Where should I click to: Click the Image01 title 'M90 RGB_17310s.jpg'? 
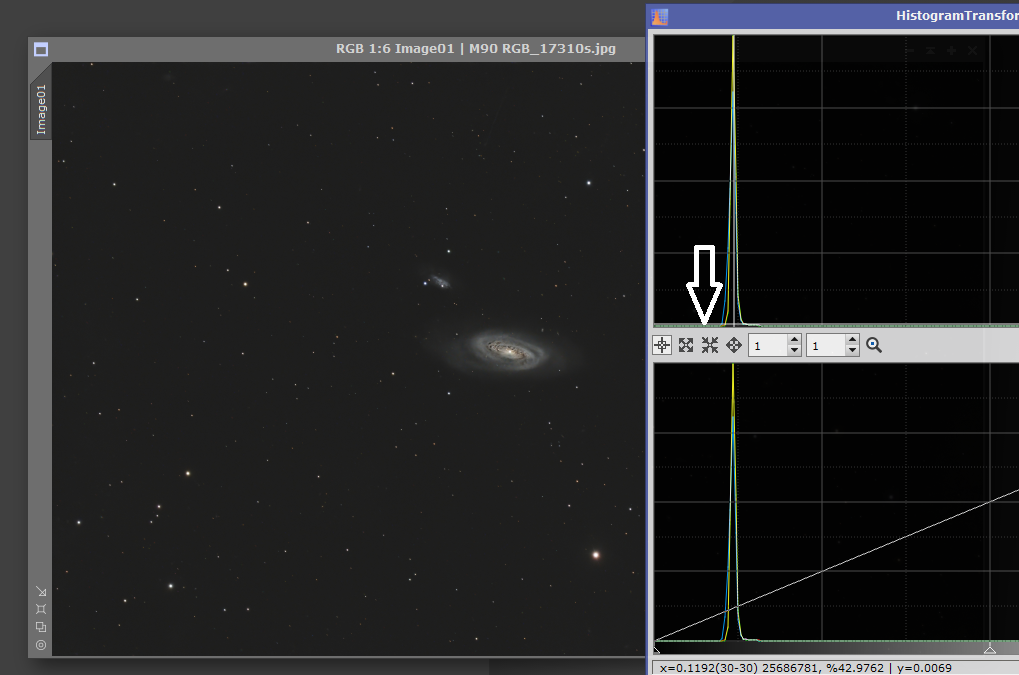[x=542, y=49]
